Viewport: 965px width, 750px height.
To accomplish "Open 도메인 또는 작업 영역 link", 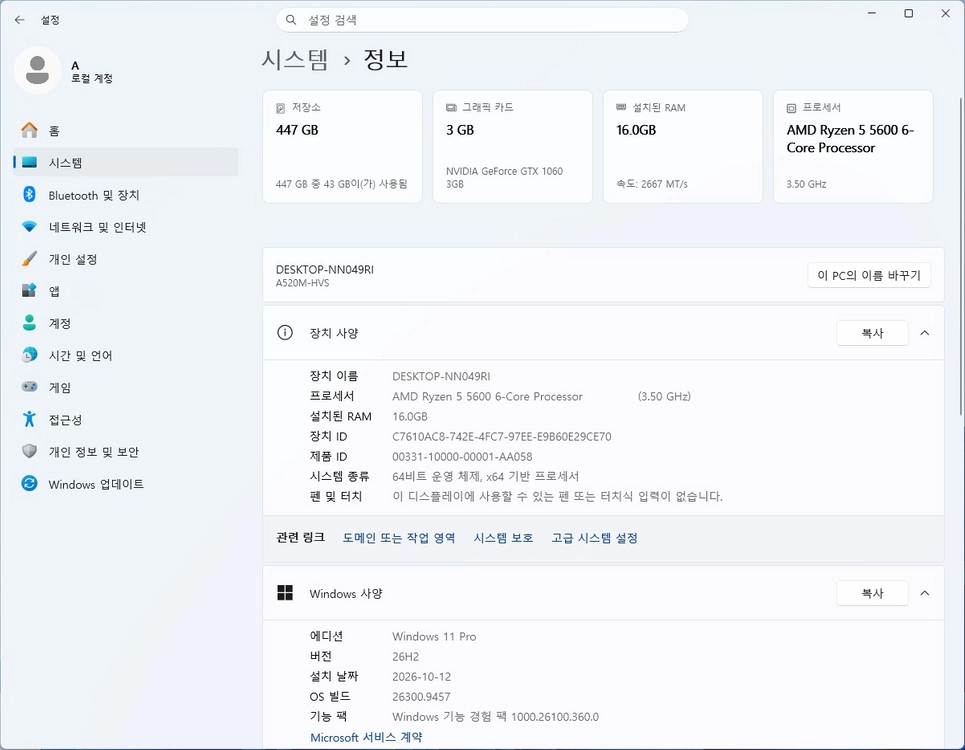I will [399, 538].
